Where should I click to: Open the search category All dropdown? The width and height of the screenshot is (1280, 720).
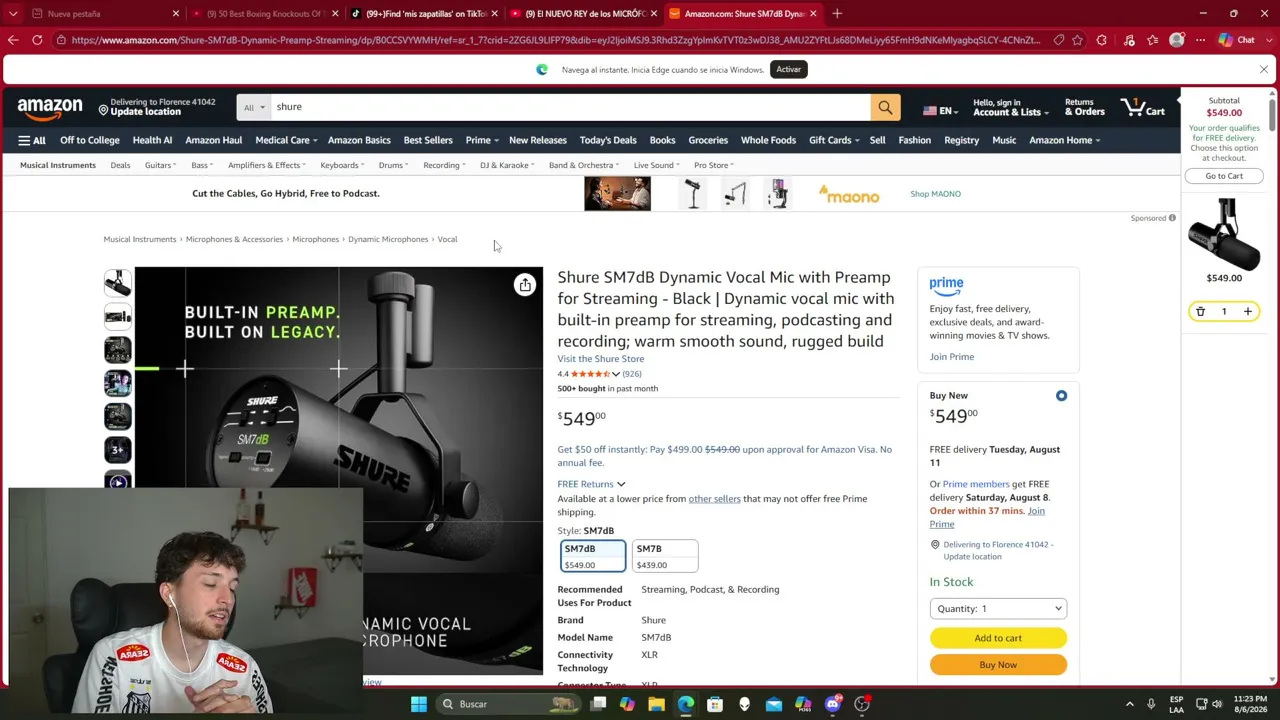[255, 107]
